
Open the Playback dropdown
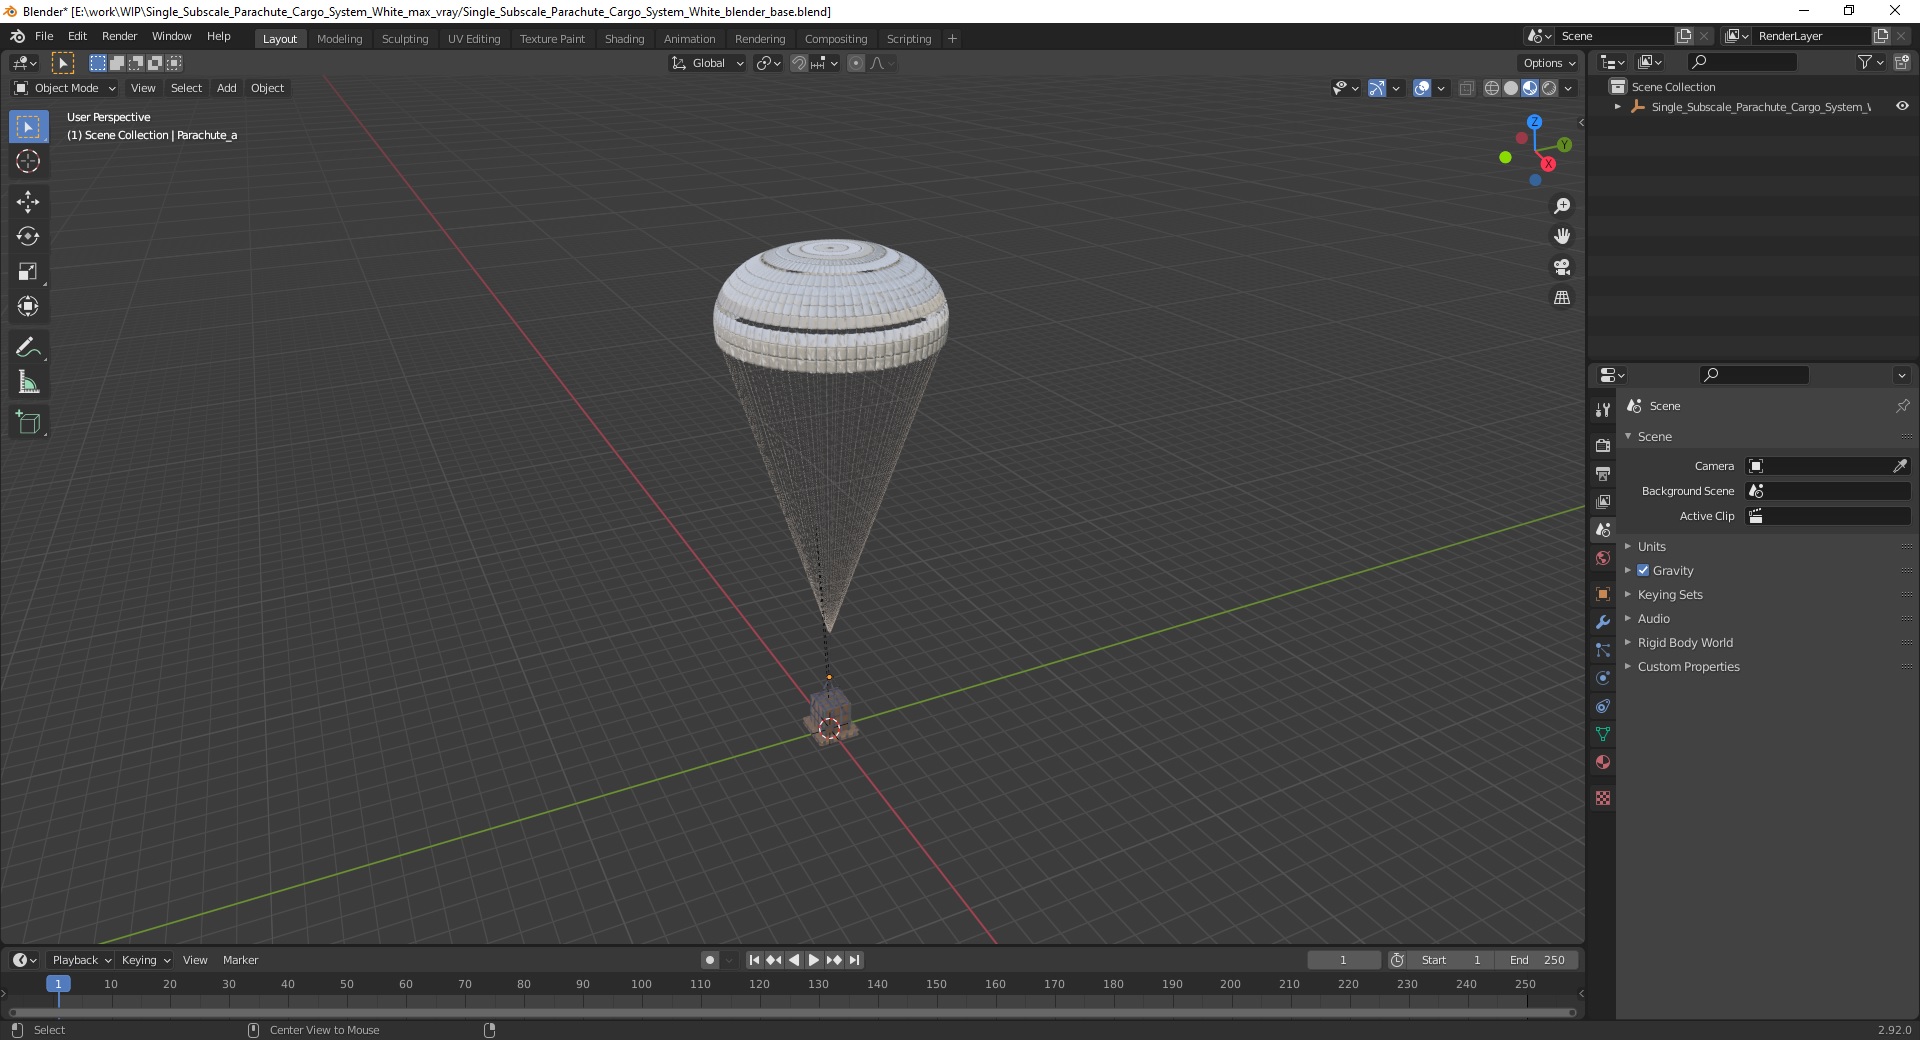[x=81, y=960]
